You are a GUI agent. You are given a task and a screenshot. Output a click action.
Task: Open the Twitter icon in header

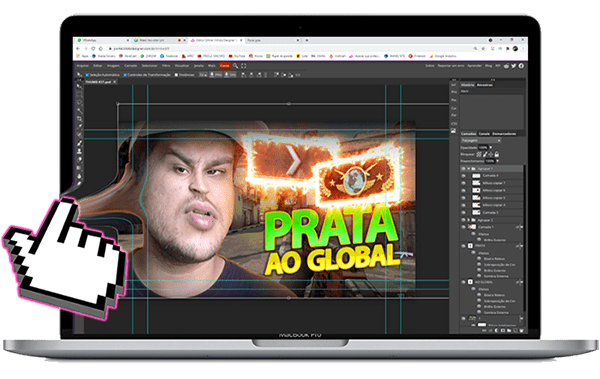coord(514,66)
